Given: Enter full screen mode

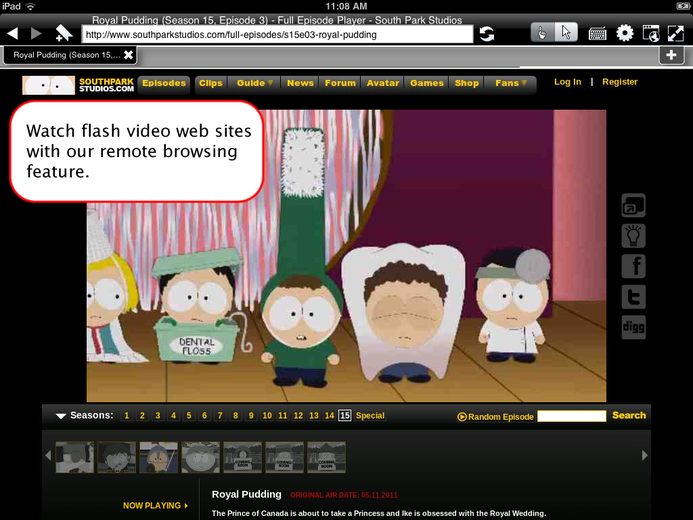Looking at the screenshot, I should (x=676, y=33).
